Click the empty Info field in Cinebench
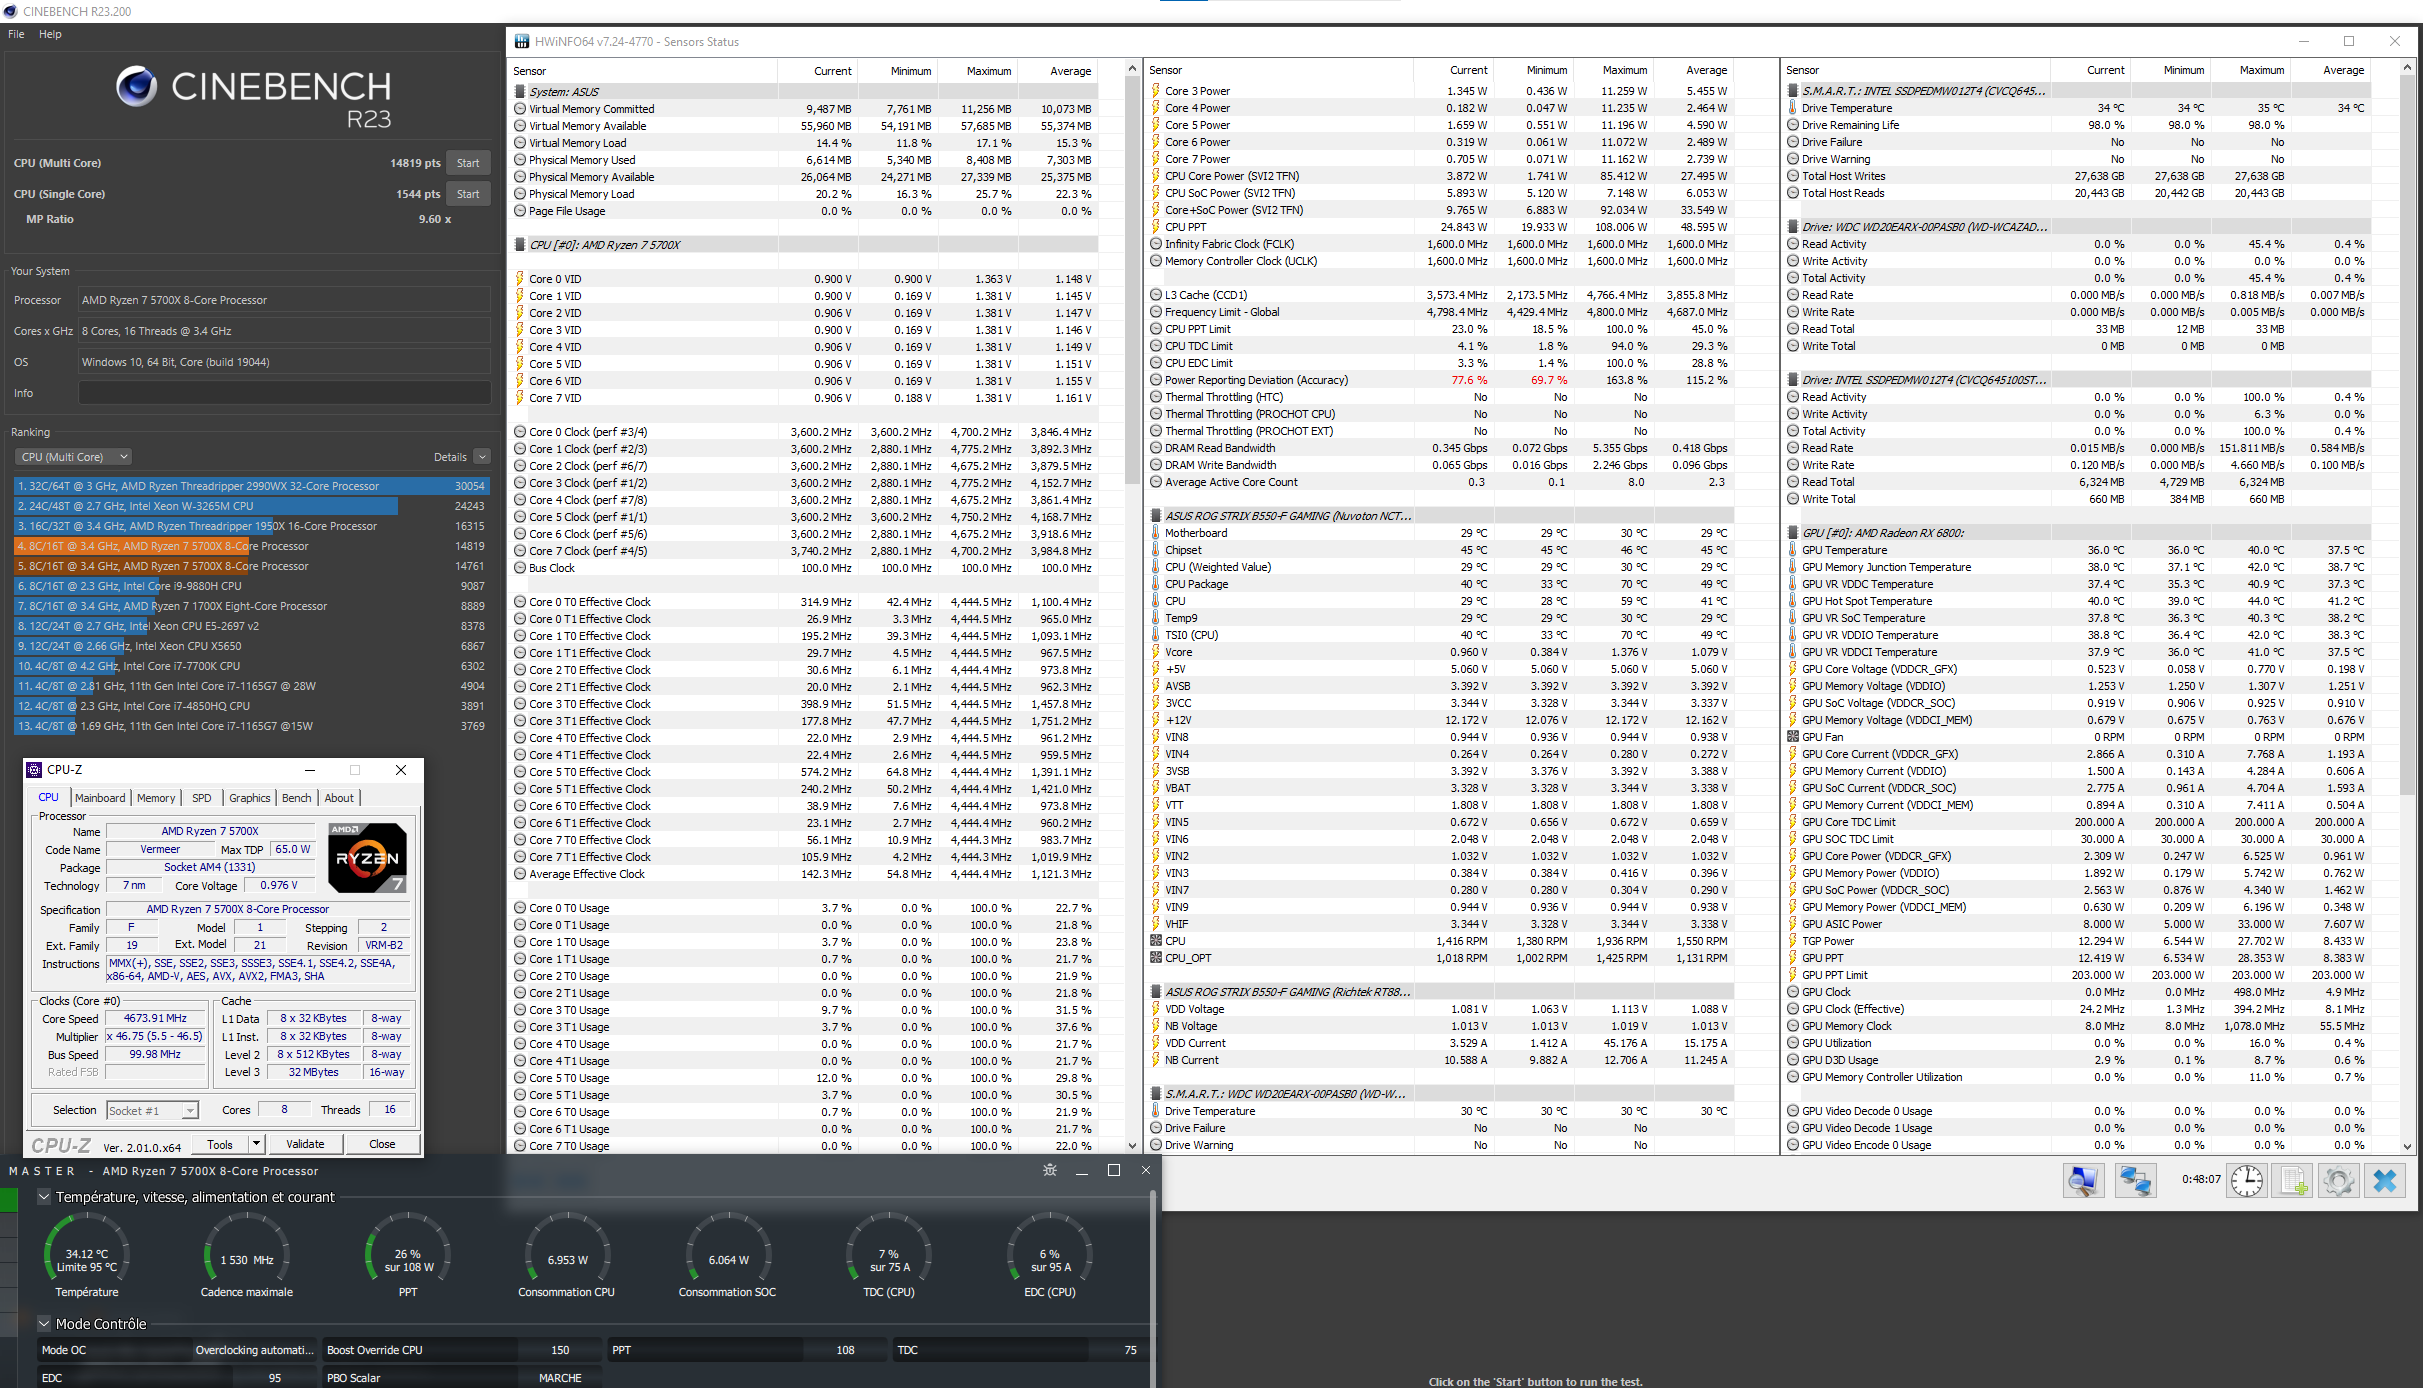This screenshot has height=1388, width=2423. coord(284,393)
